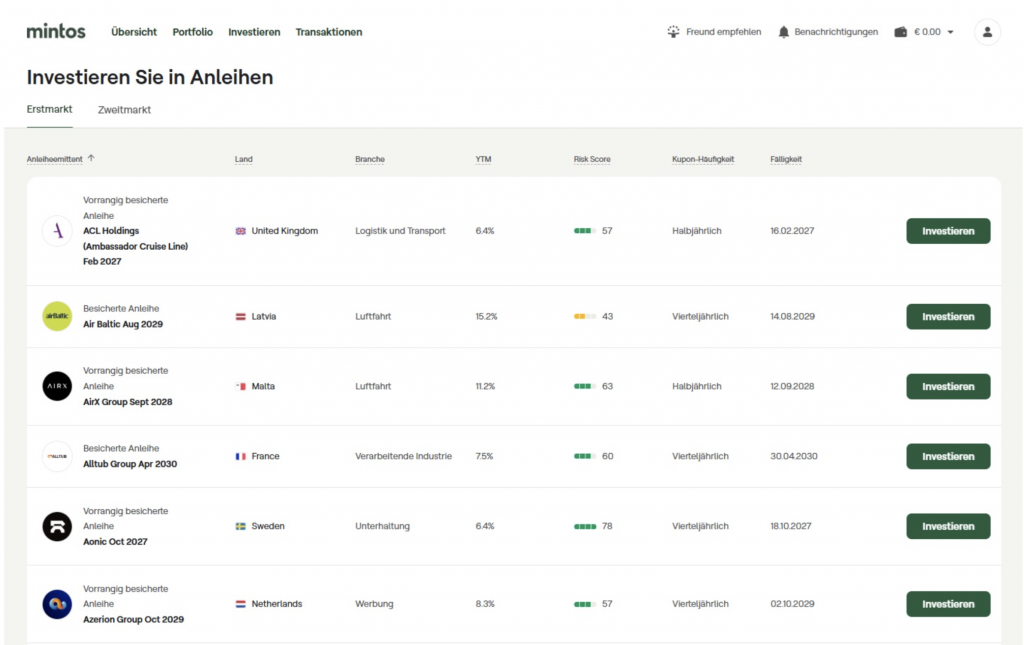The image size is (1024, 645).
Task: Select the Unterhaltung industry cell
Action: (383, 526)
